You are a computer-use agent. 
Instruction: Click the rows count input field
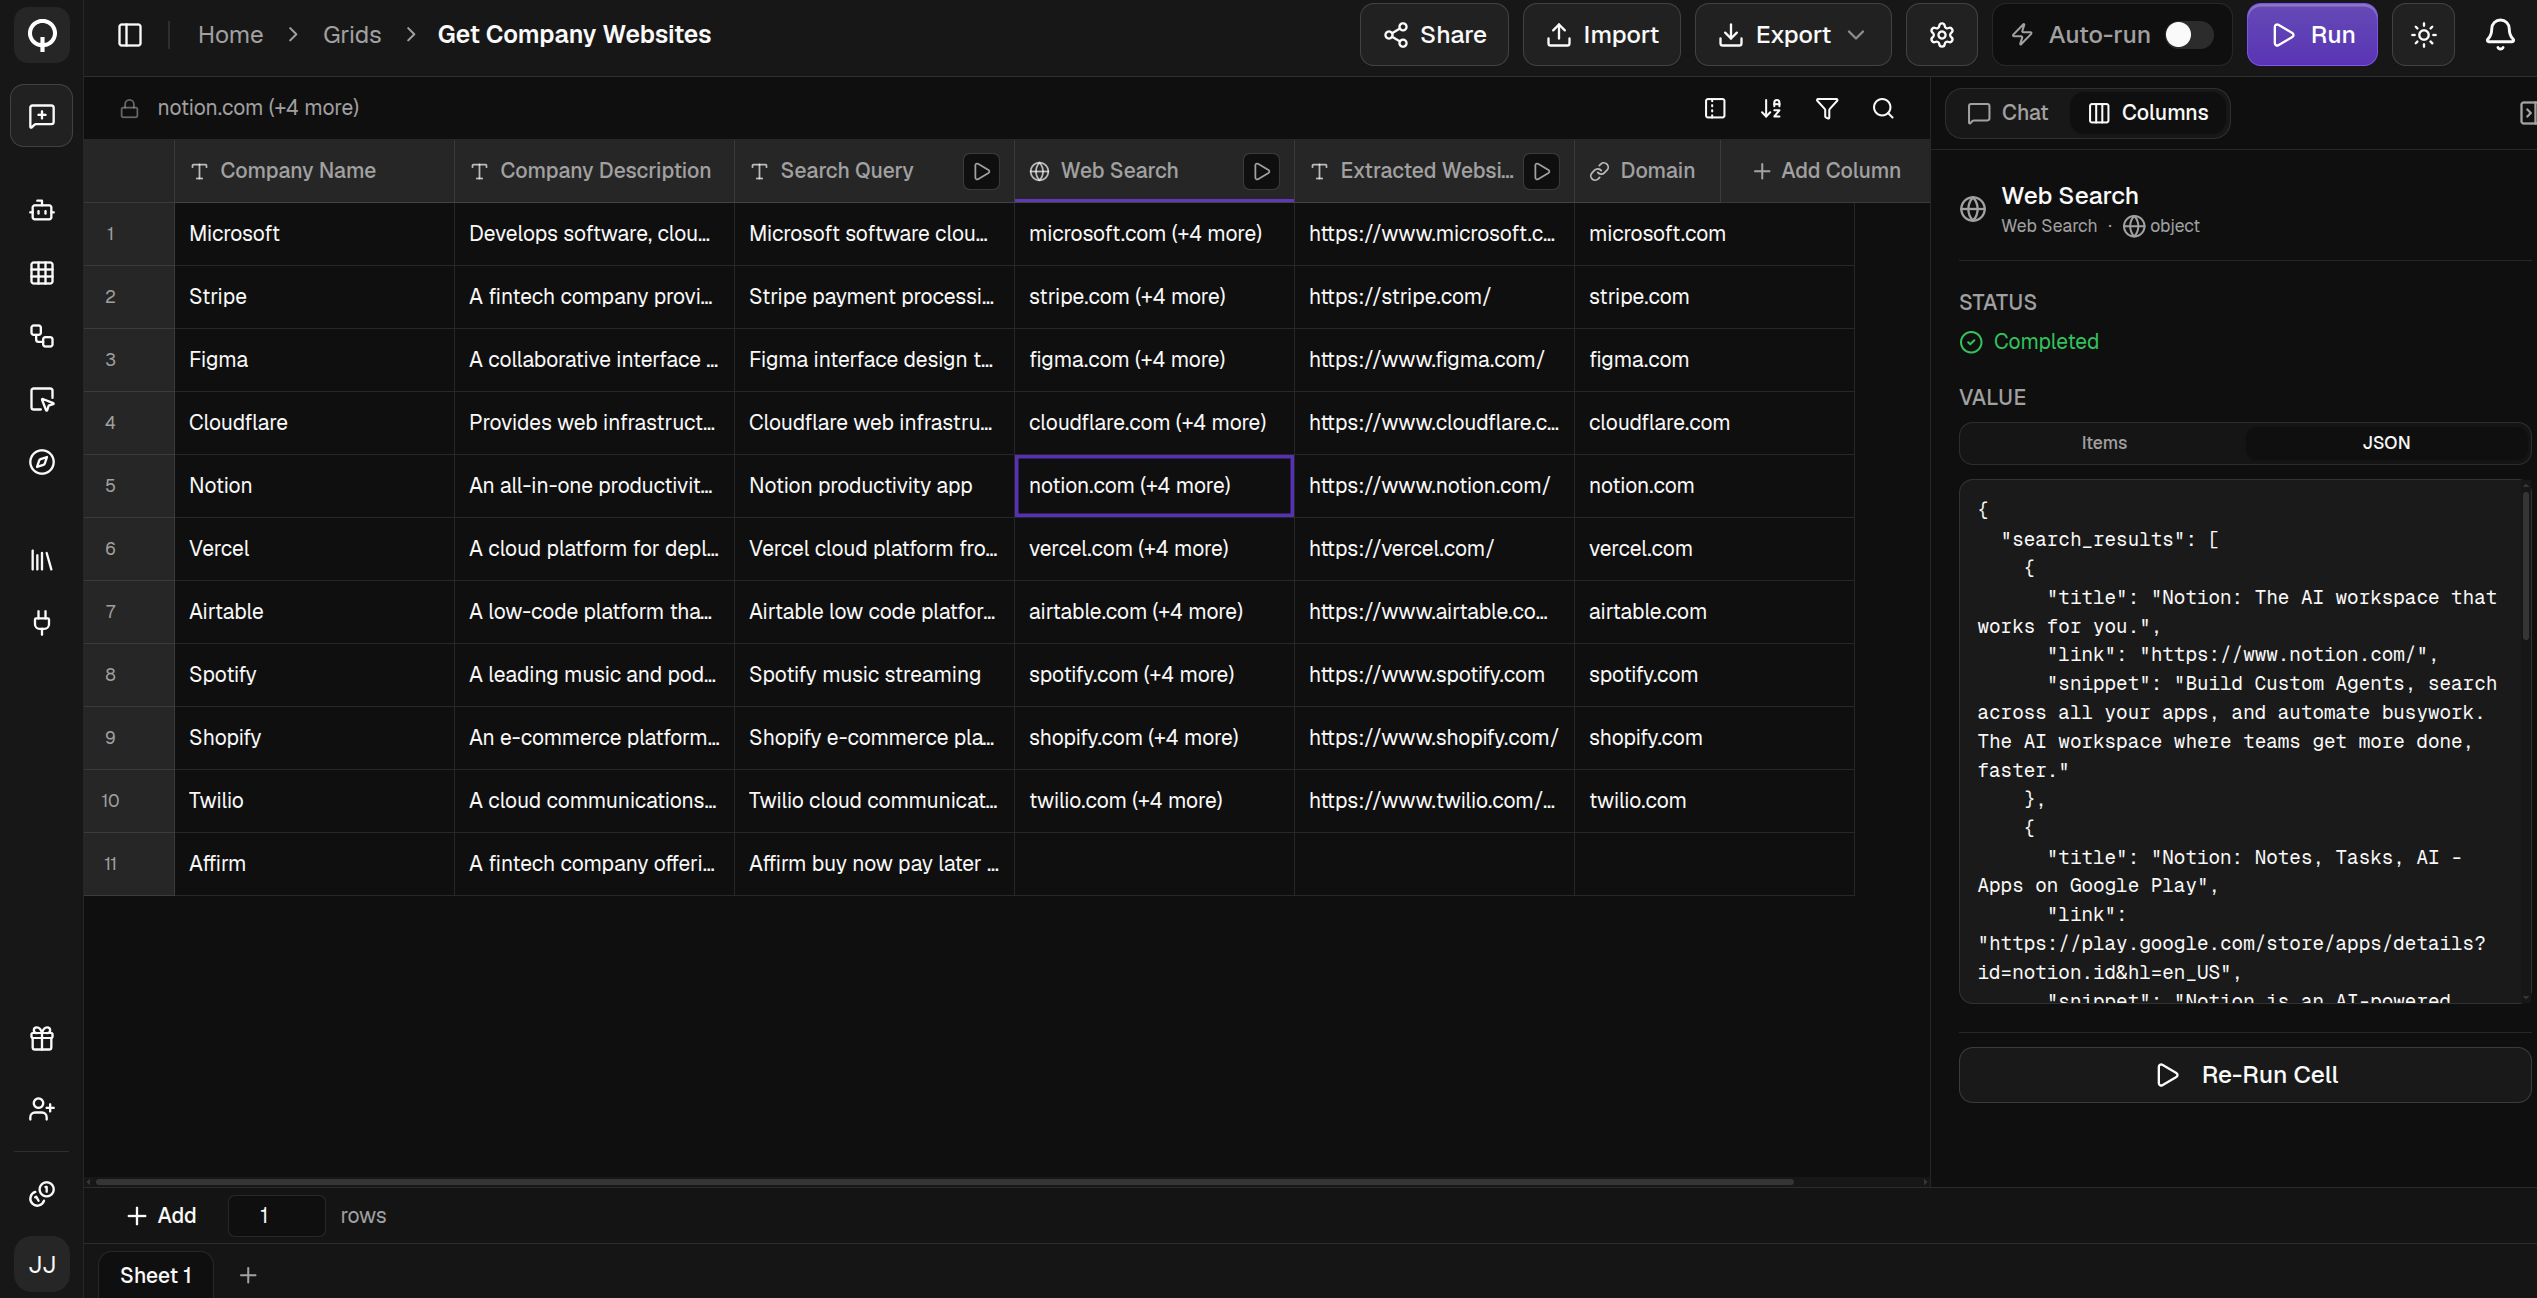pos(276,1215)
